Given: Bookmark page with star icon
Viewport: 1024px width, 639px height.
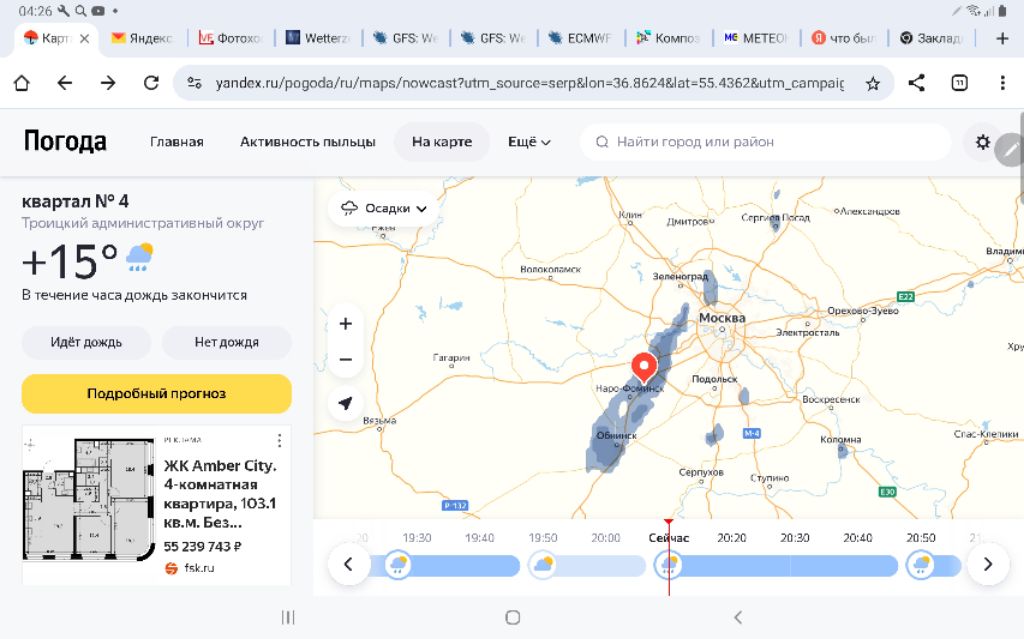Looking at the screenshot, I should click(x=872, y=83).
